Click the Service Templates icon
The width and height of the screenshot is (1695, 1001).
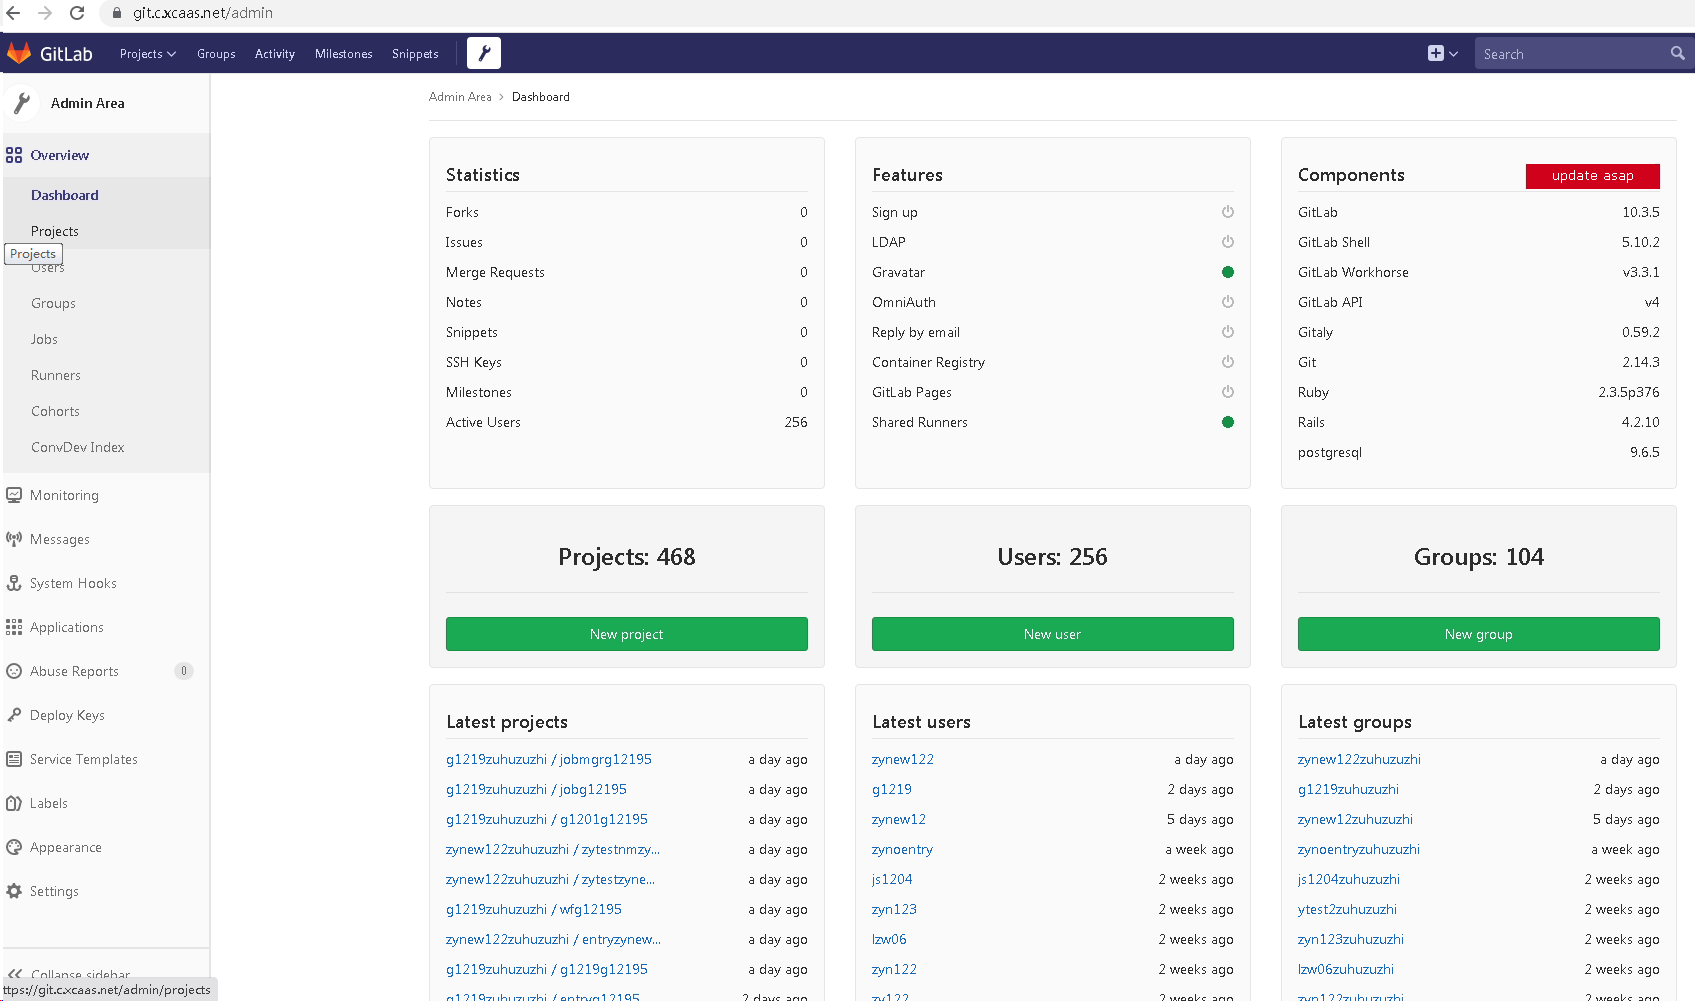point(14,759)
